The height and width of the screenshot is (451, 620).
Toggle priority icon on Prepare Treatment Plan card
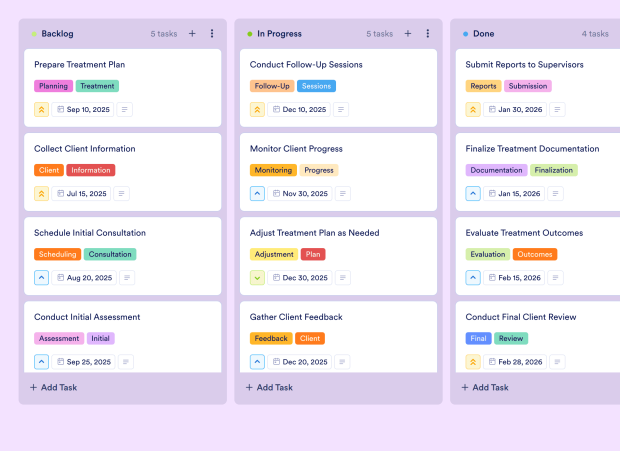(x=42, y=110)
